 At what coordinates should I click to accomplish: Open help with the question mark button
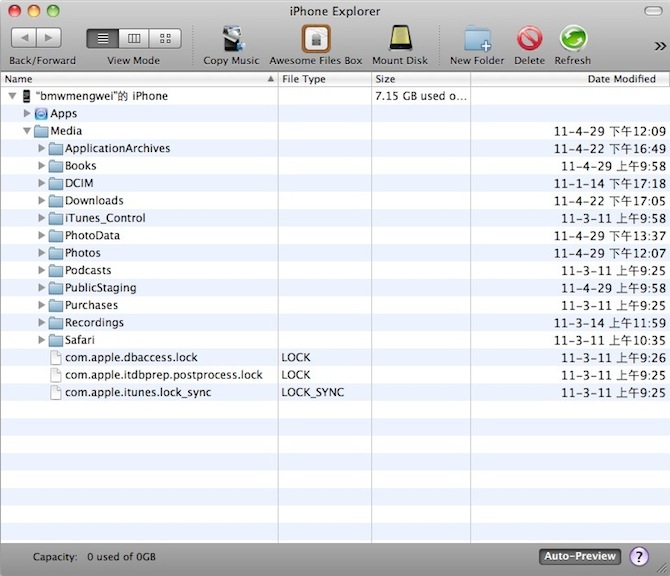coord(639,556)
